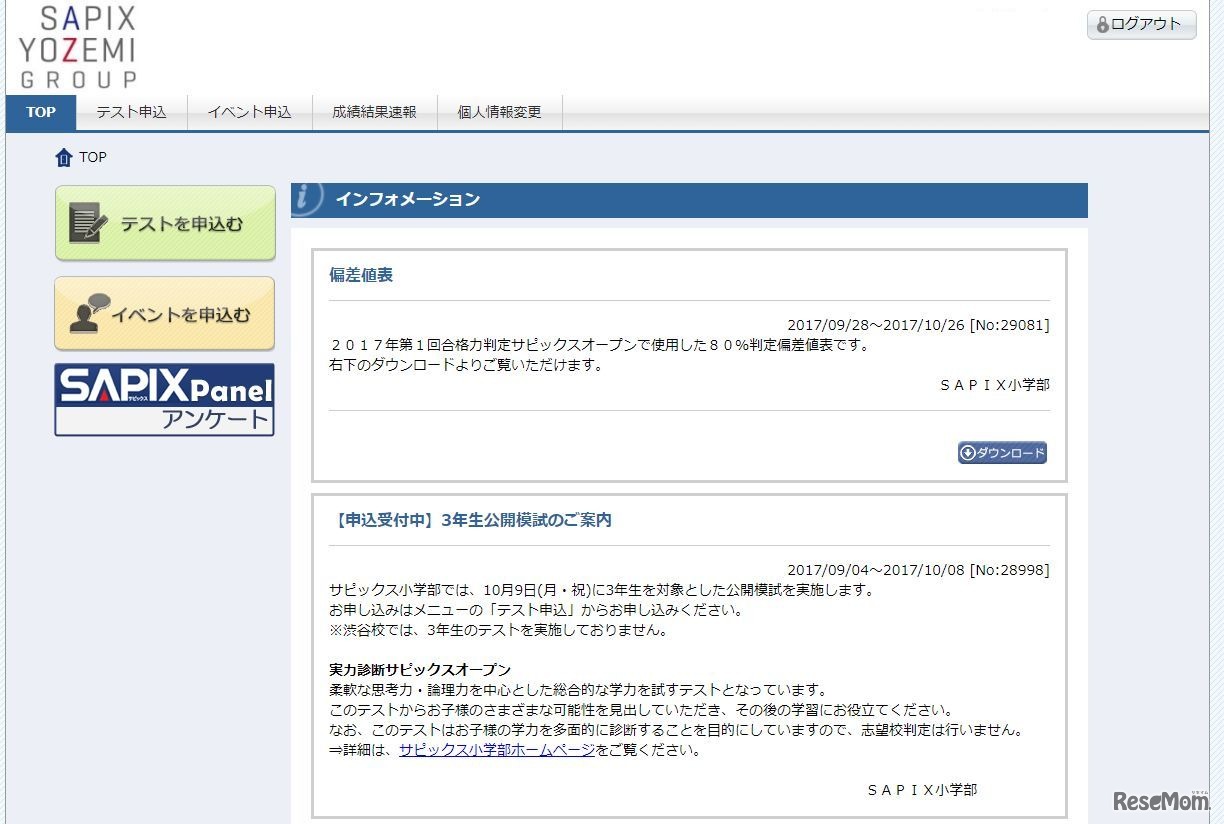Click the person icon next to ログアウト
The height and width of the screenshot is (824, 1224).
1102,24
